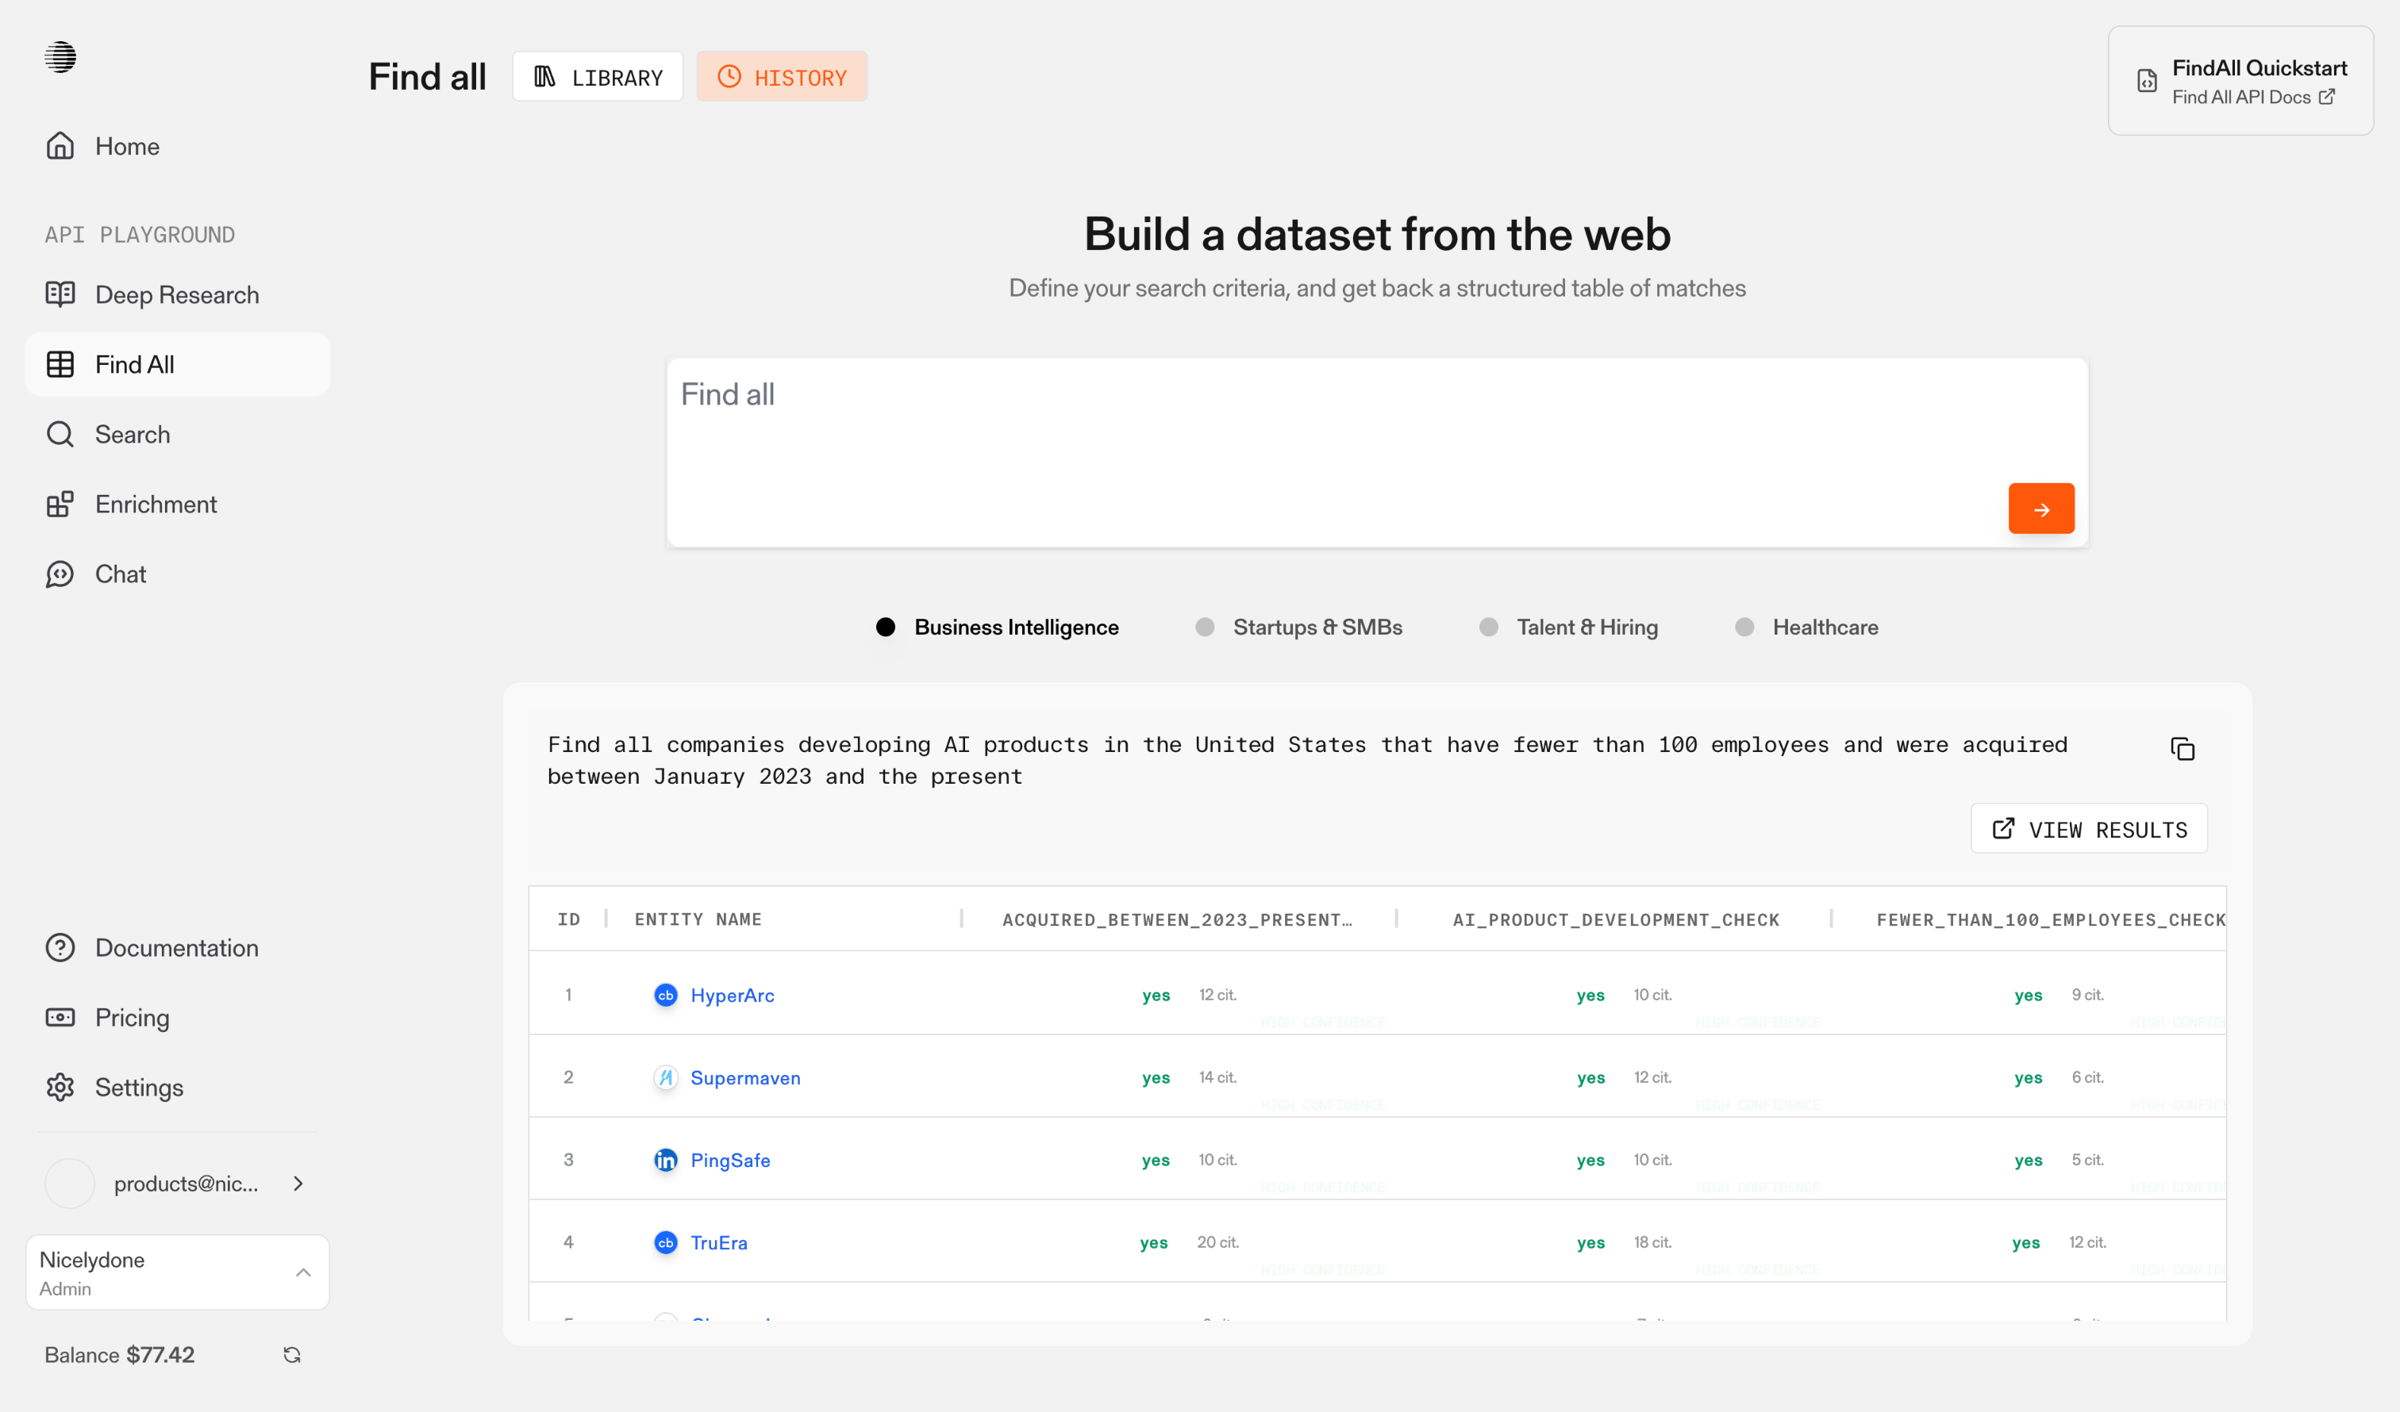This screenshot has width=2400, height=1412.
Task: Click the HyperArc Crunchbase source icon
Action: click(665, 996)
